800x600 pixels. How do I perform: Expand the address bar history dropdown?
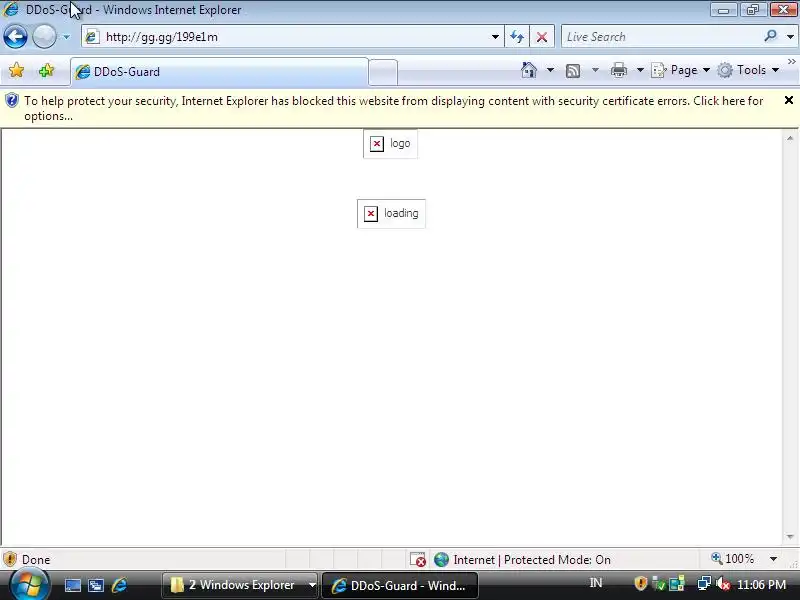pyautogui.click(x=495, y=37)
